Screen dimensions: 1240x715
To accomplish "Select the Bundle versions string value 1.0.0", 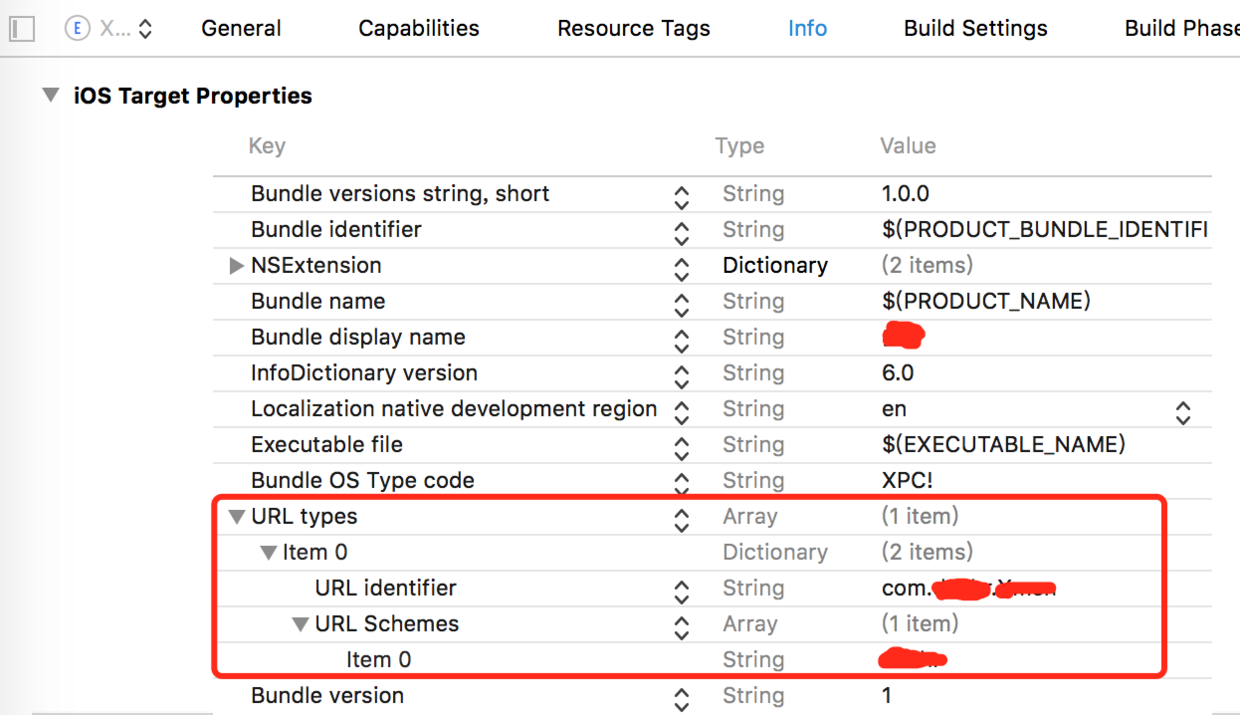I will pyautogui.click(x=905, y=194).
